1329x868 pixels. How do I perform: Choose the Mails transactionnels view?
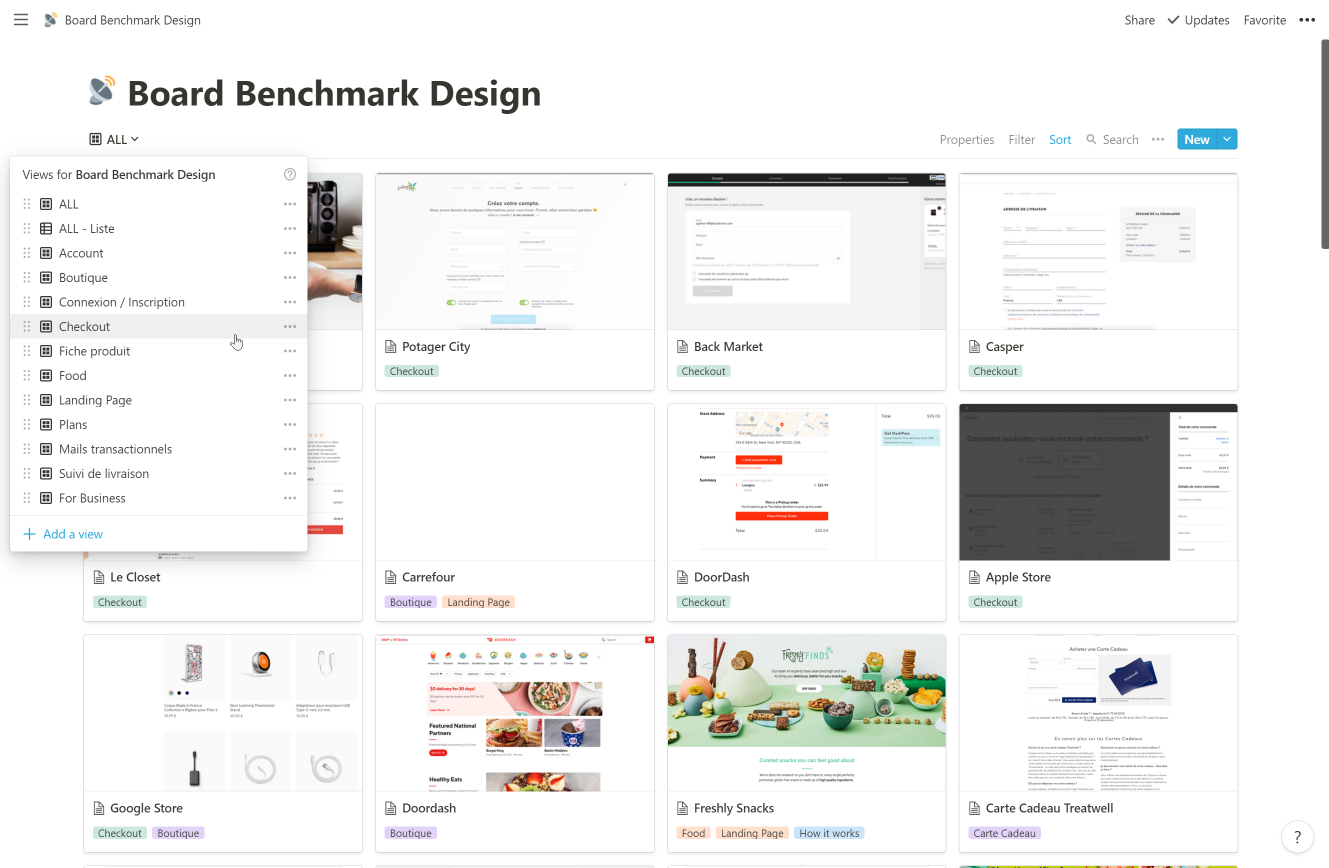(x=115, y=449)
